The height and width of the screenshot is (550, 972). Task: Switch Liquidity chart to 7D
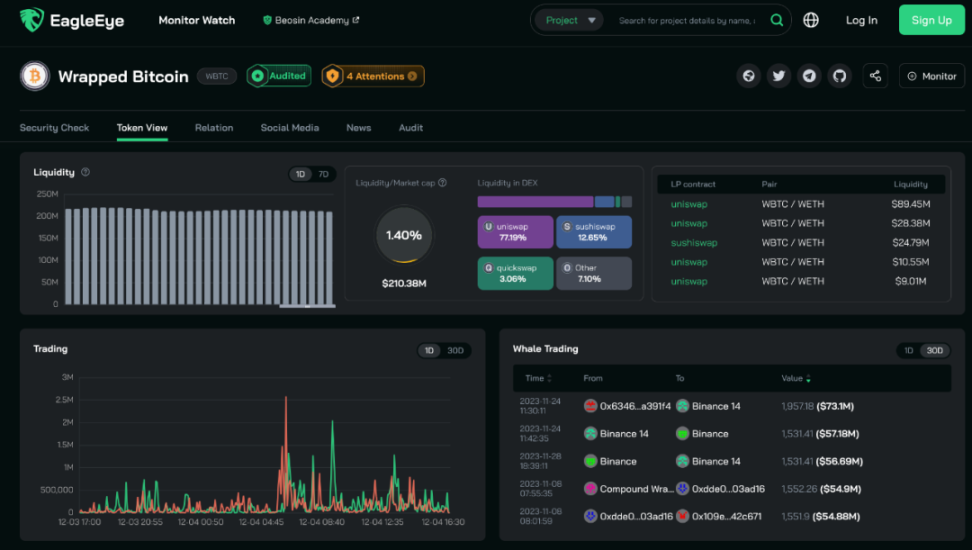tap(323, 174)
